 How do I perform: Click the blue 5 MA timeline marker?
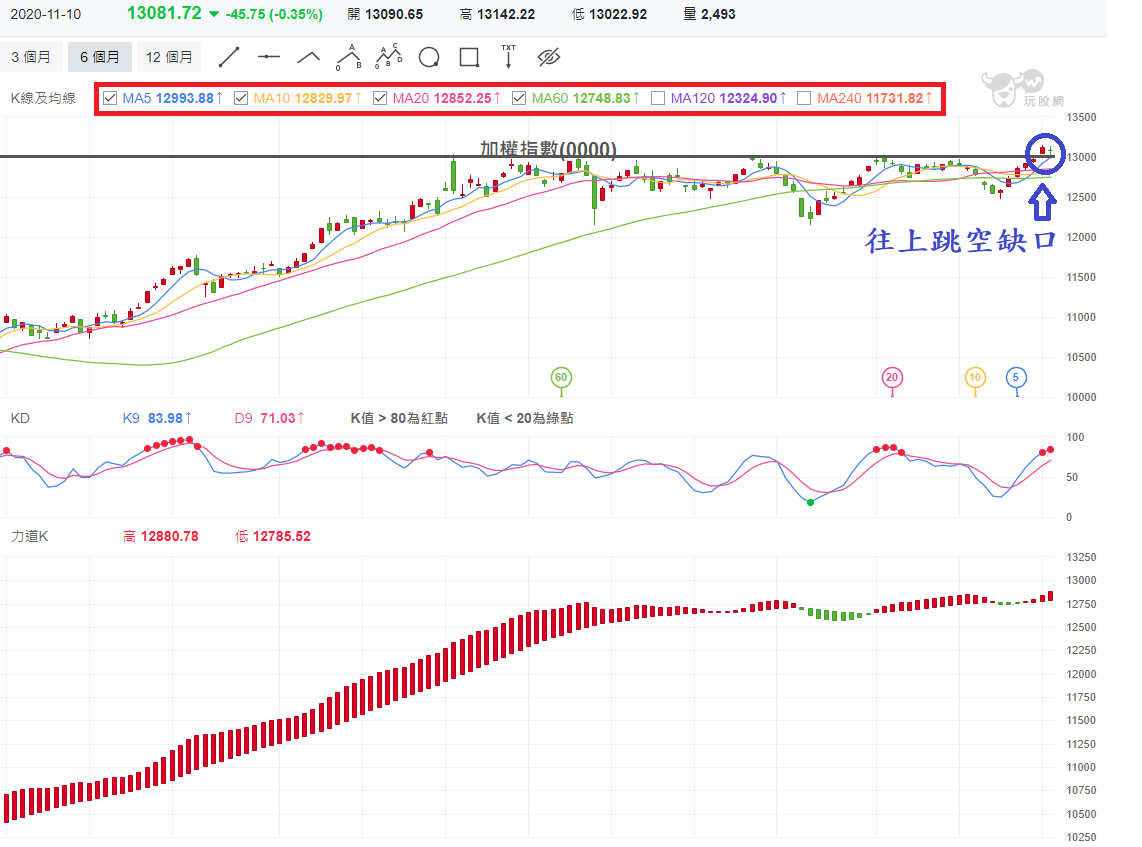(1016, 377)
